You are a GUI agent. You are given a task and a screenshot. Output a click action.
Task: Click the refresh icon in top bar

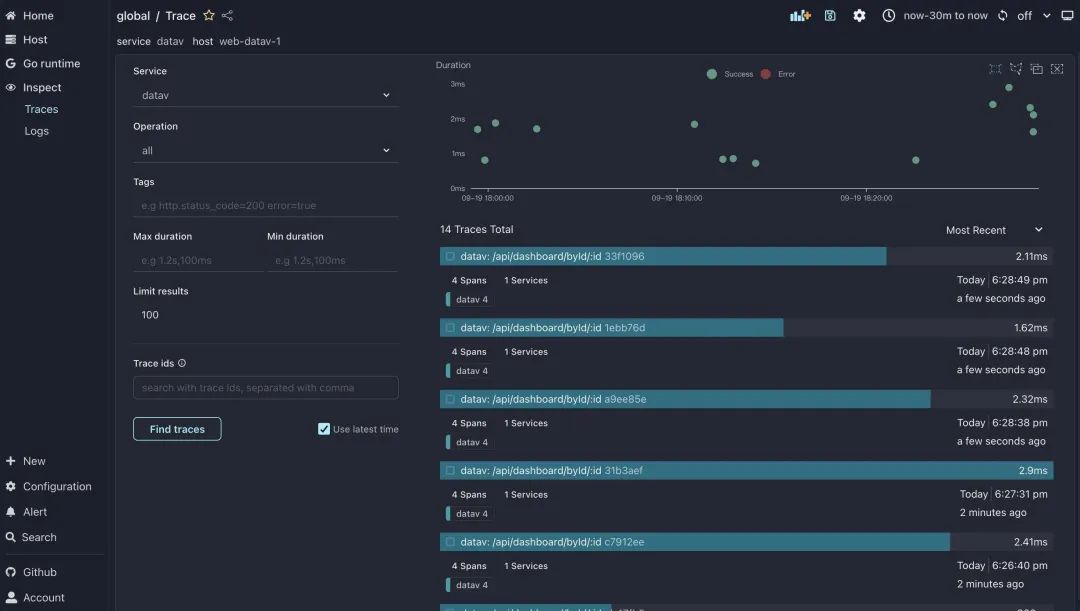tap(1006, 15)
